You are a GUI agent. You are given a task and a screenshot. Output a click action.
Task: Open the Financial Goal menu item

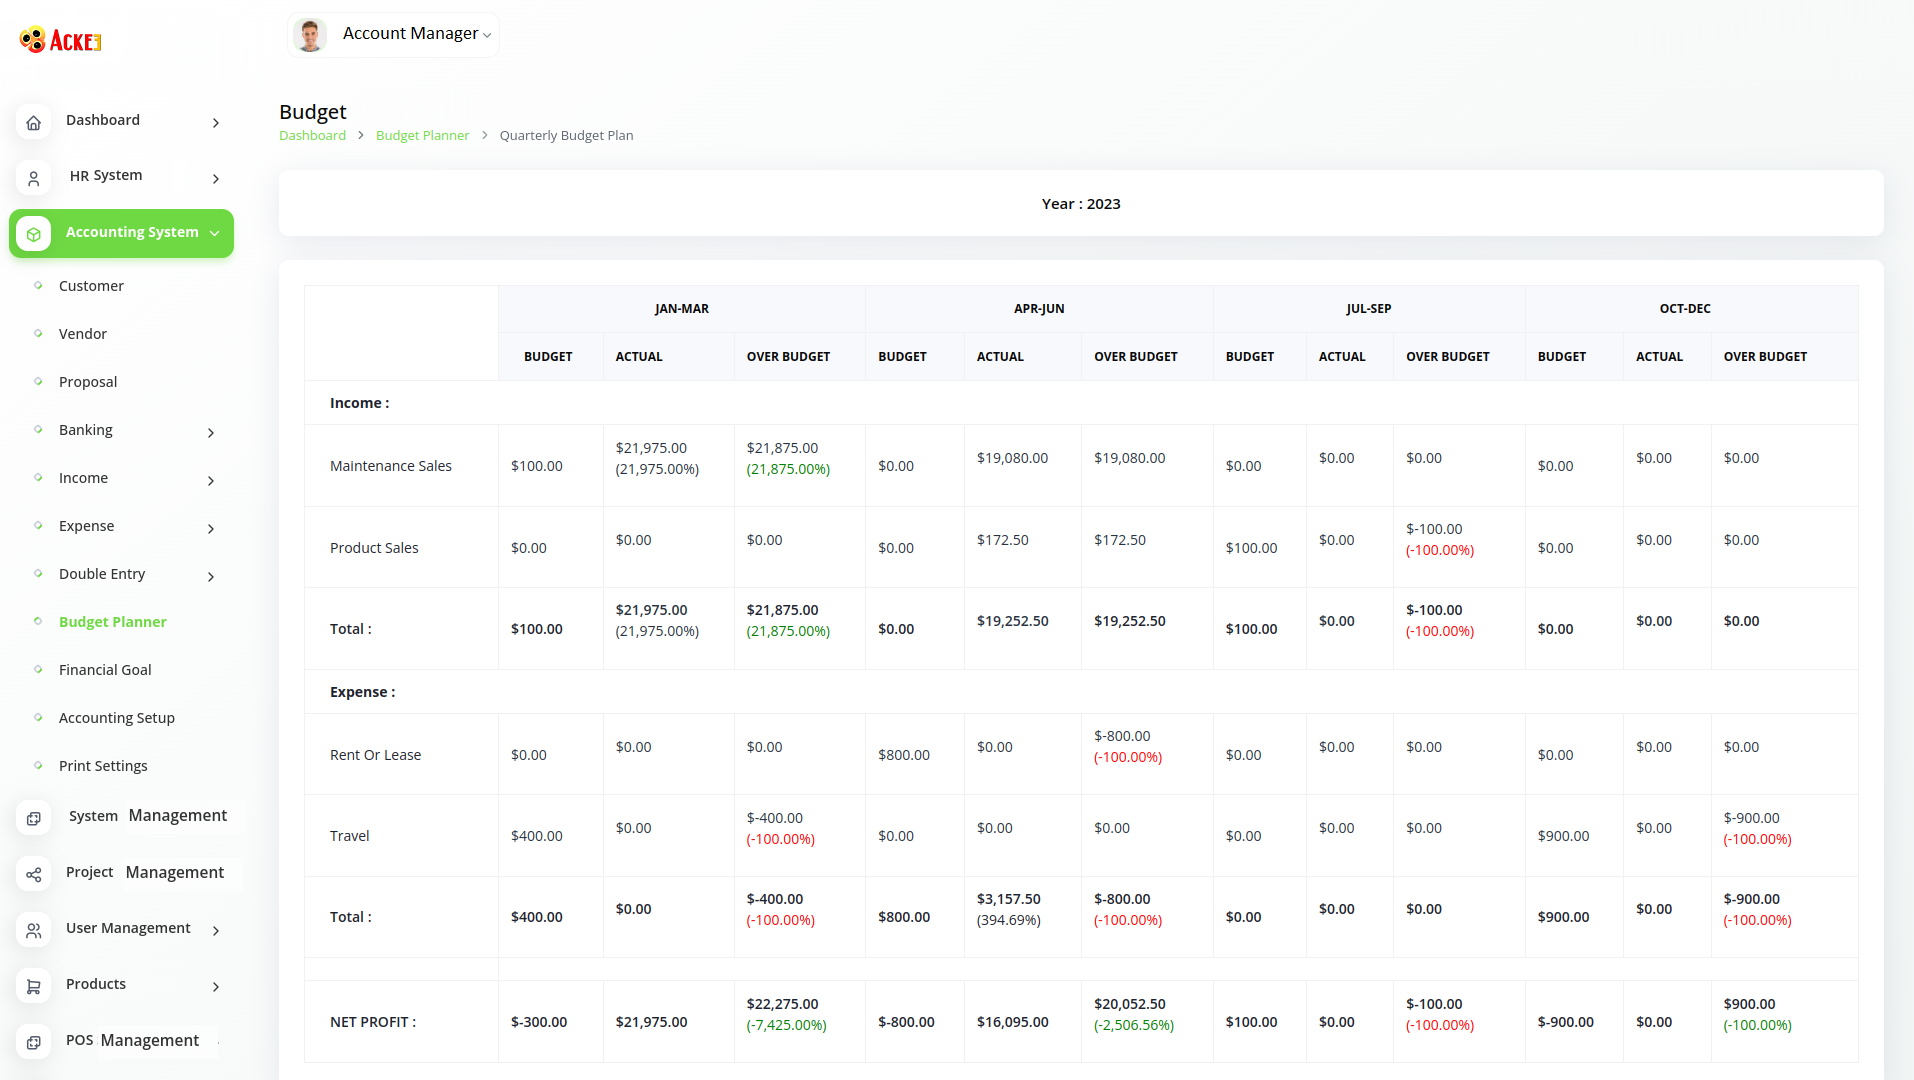[105, 670]
